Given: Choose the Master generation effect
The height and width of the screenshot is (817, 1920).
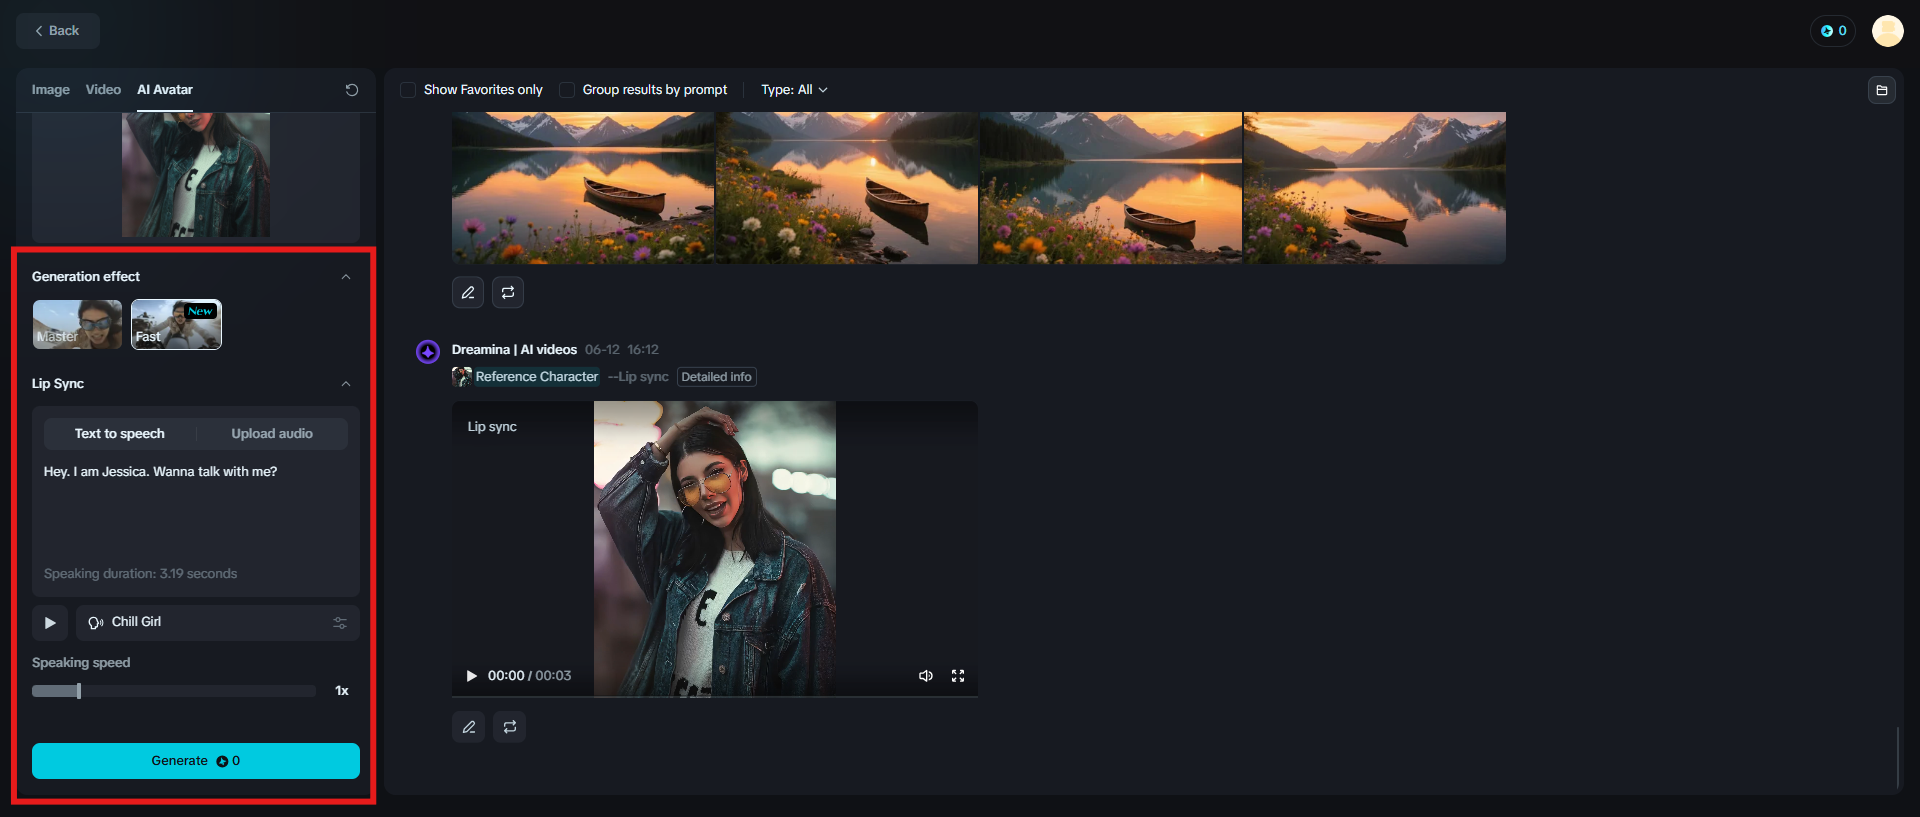Looking at the screenshot, I should pyautogui.click(x=77, y=325).
